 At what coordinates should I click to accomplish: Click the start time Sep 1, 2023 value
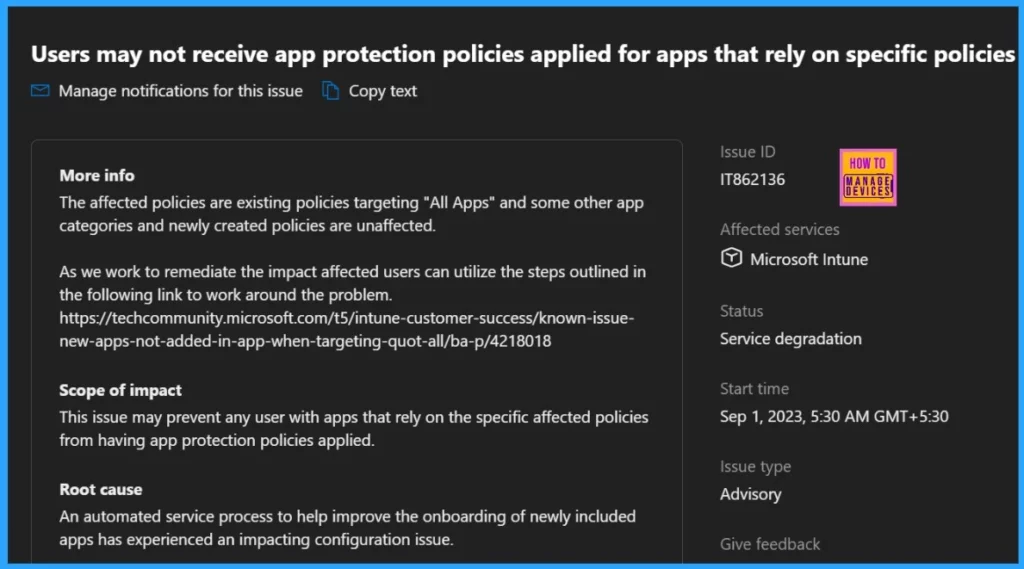834,417
